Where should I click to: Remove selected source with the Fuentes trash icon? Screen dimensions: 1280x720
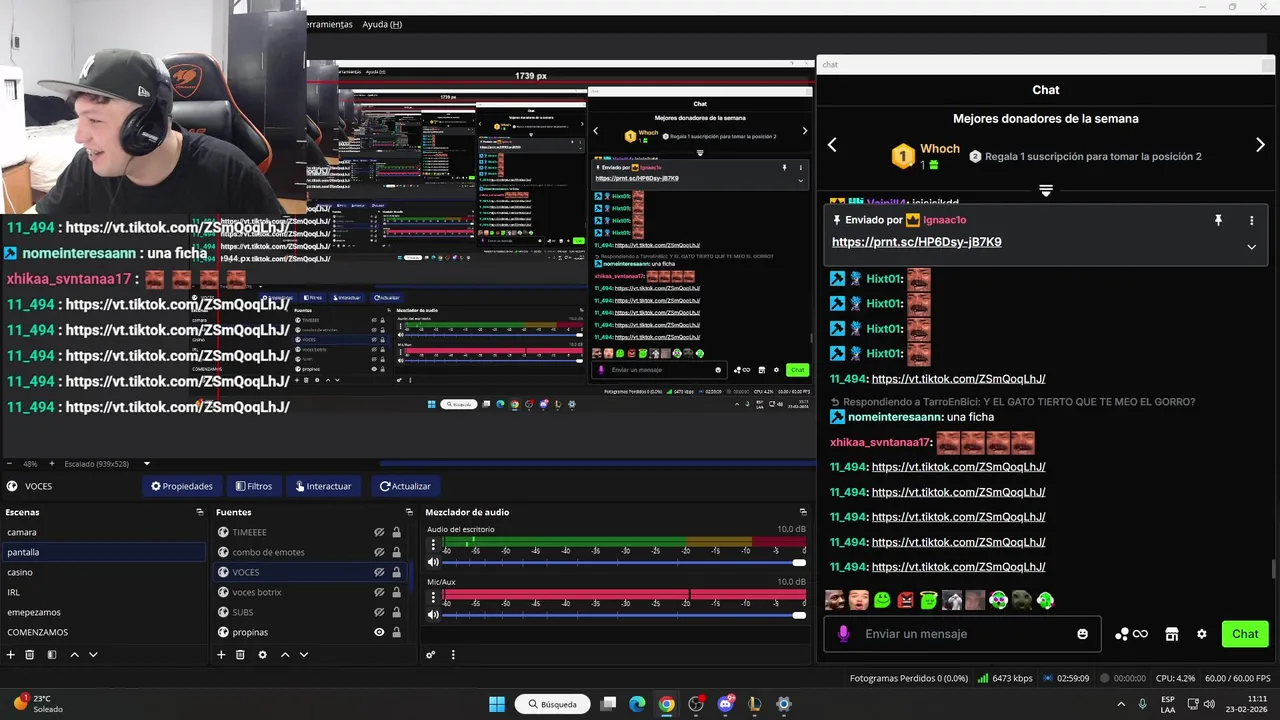(x=240, y=655)
